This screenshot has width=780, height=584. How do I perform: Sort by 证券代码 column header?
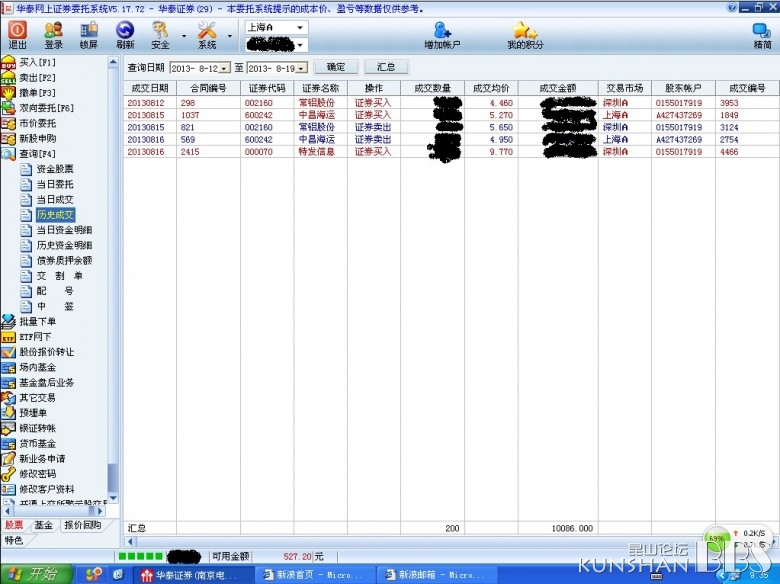click(267, 88)
